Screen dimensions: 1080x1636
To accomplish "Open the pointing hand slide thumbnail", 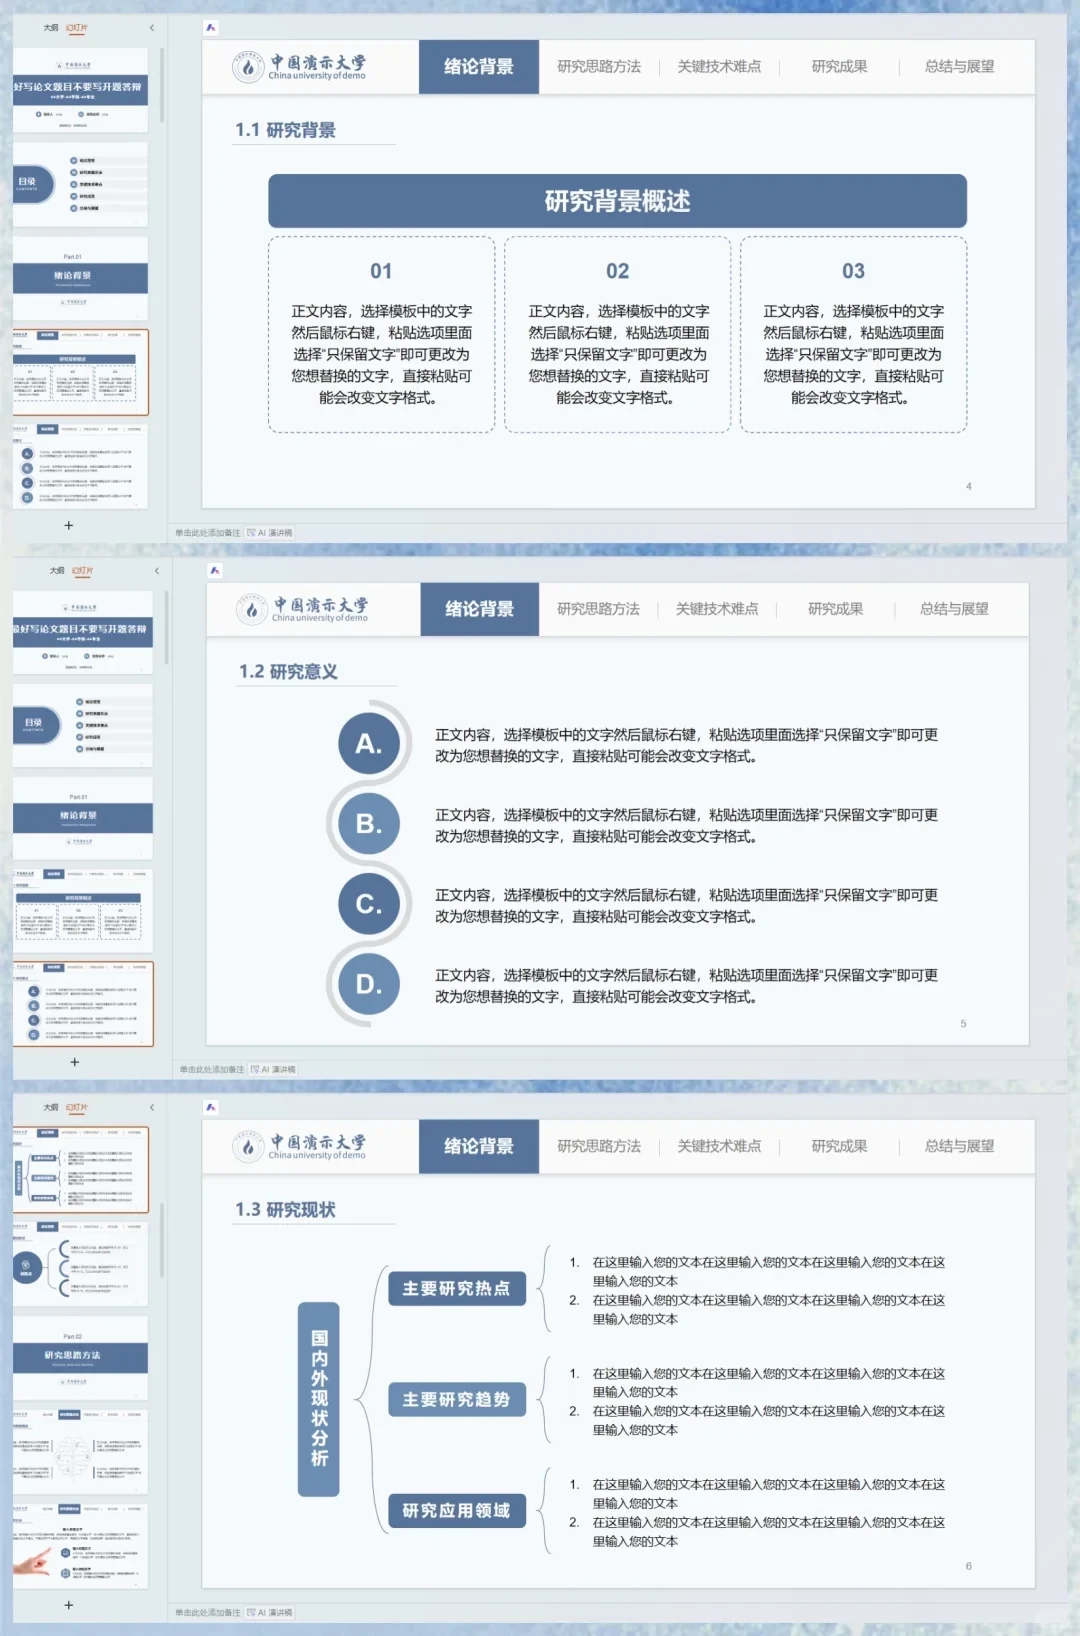I will [x=80, y=1547].
